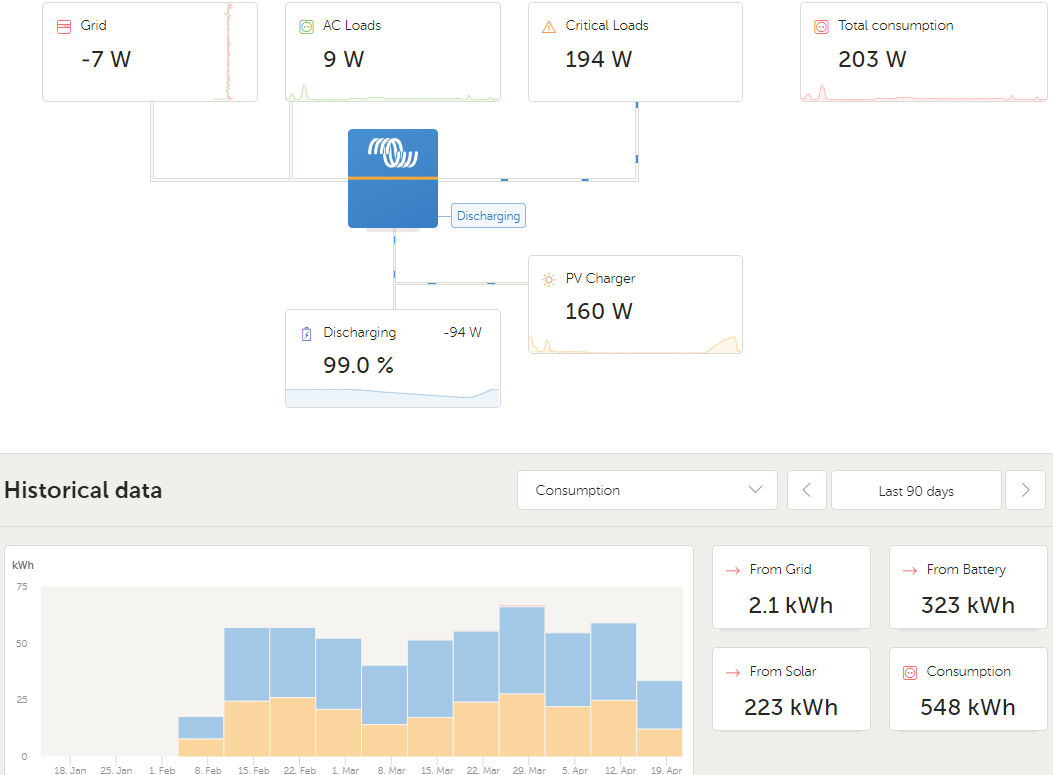The image size is (1053, 775).
Task: Click the Consumption 548 kWh value
Action: click(x=968, y=707)
